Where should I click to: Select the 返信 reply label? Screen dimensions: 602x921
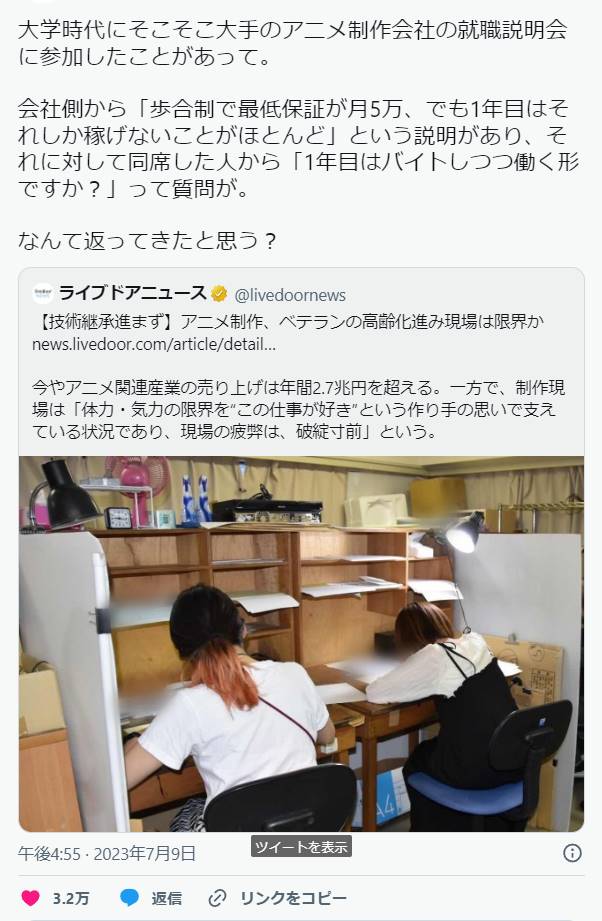[166, 898]
